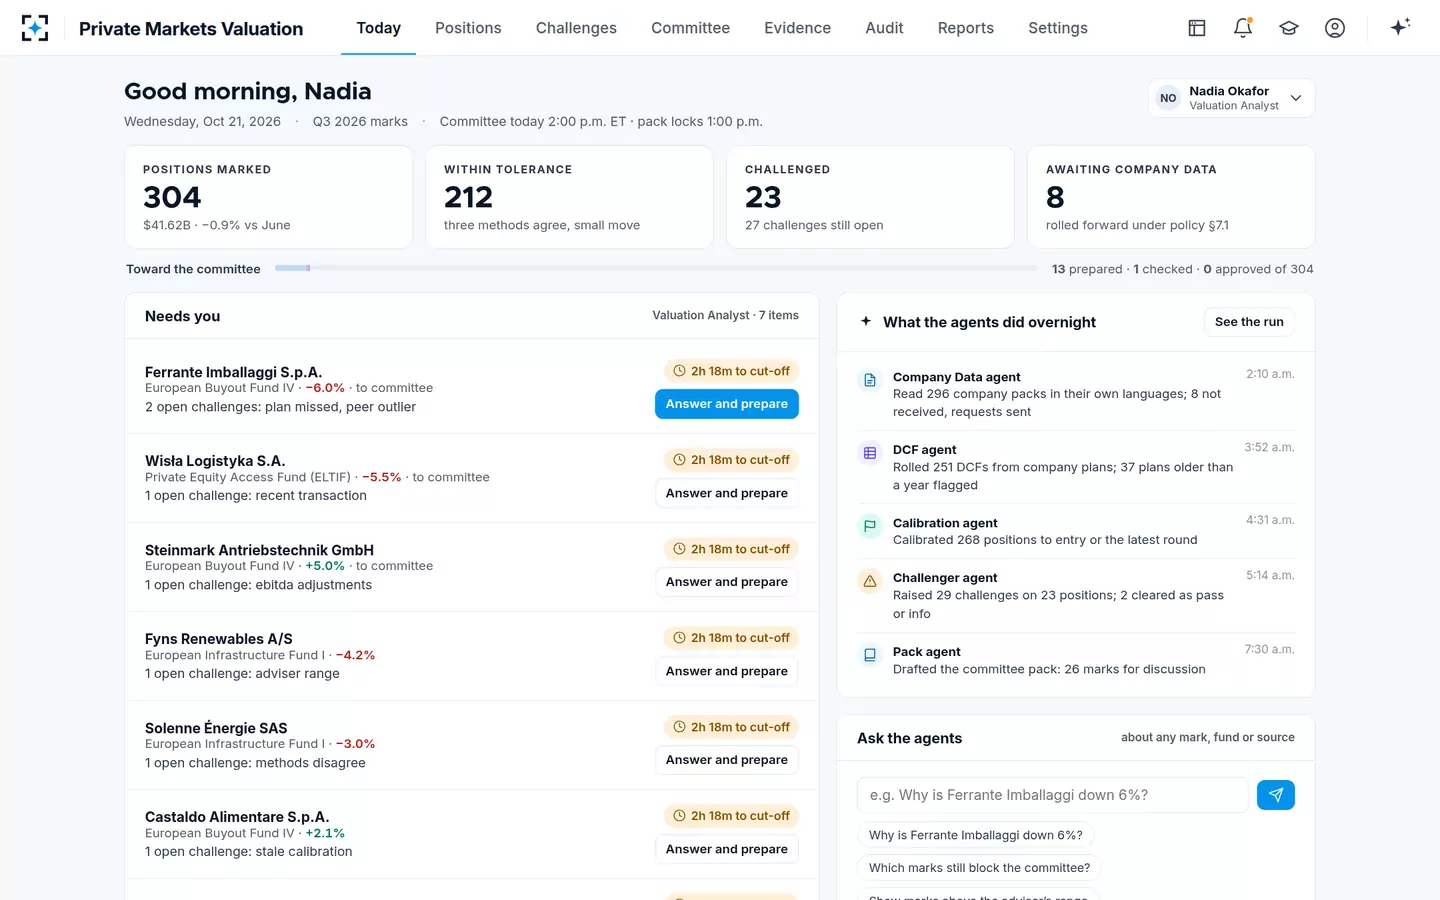
Task: Open the Fyns Renewables A/S position name
Action: point(219,639)
